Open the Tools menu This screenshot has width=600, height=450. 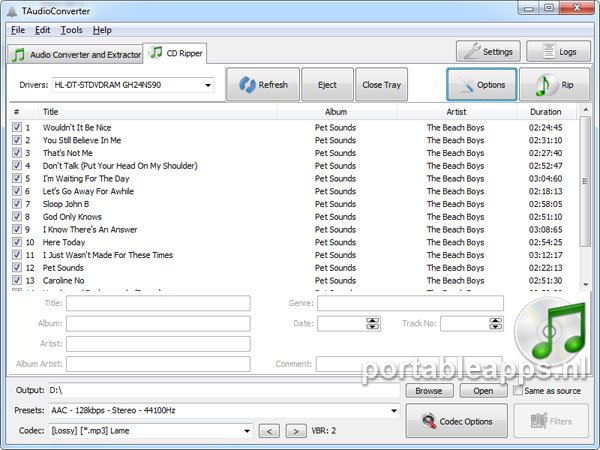point(71,30)
